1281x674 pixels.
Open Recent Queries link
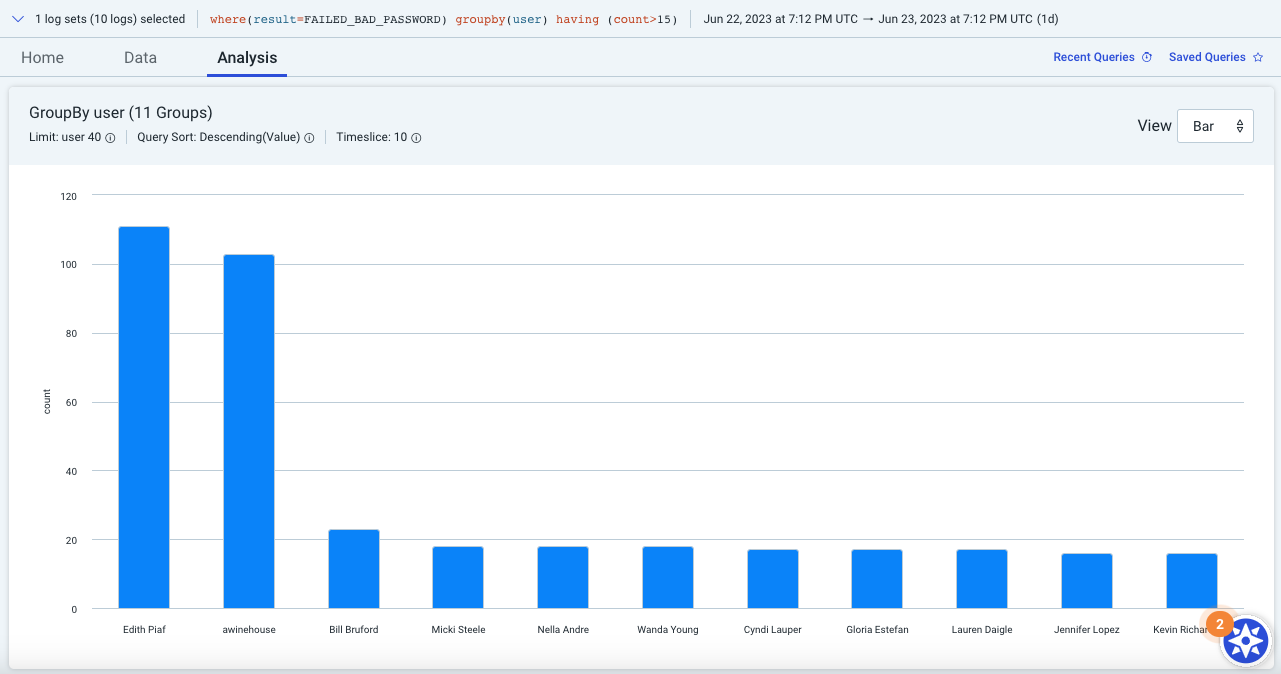[x=1094, y=58]
